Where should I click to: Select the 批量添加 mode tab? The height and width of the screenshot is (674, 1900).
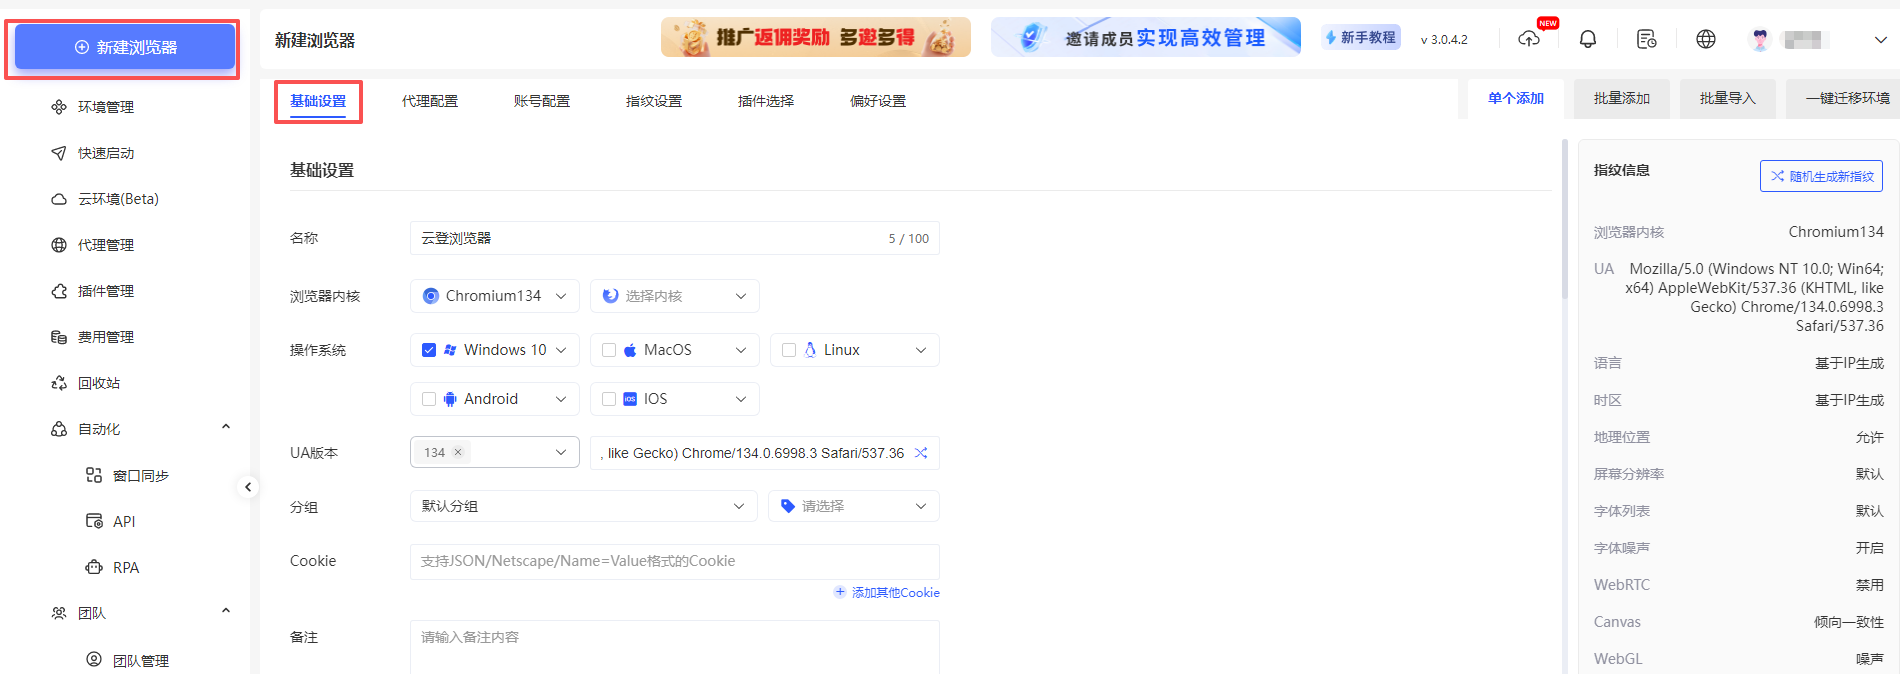1622,98
